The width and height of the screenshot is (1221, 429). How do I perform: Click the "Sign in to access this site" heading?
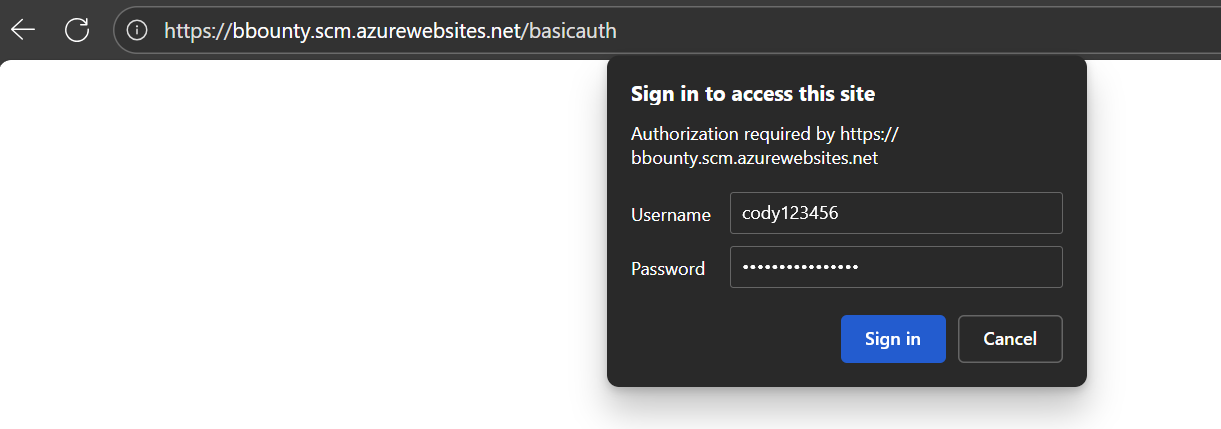coord(753,95)
